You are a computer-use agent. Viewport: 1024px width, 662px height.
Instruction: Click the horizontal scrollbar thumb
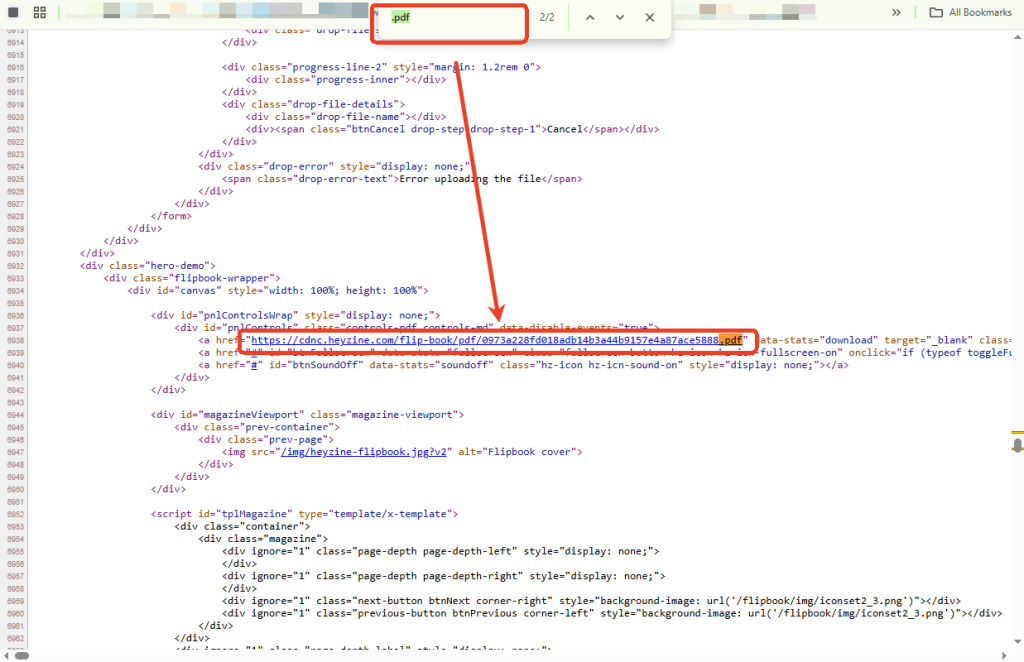pyautogui.click(x=22, y=655)
